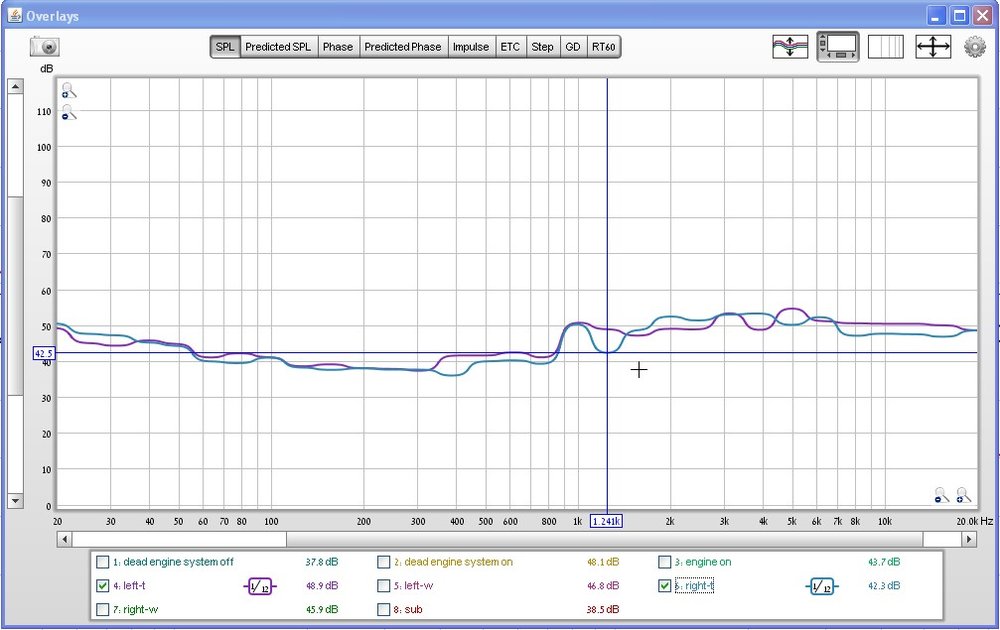Check the sub trace

[383, 610]
